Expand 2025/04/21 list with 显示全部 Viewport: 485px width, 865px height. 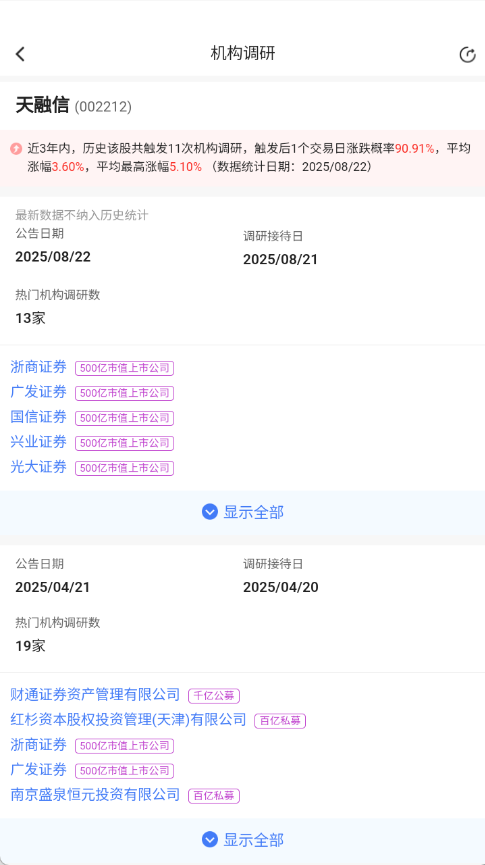click(x=242, y=840)
